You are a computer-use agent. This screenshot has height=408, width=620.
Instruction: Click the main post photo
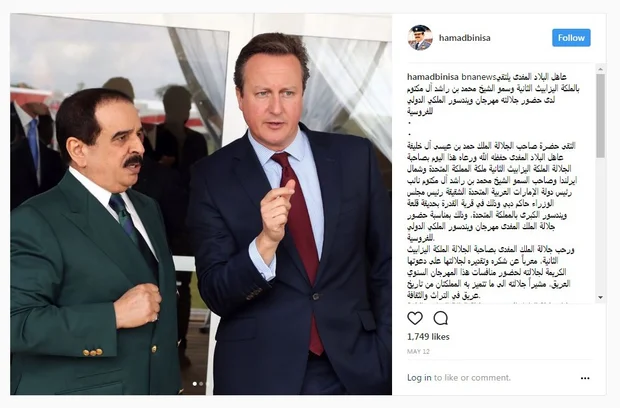(201, 204)
